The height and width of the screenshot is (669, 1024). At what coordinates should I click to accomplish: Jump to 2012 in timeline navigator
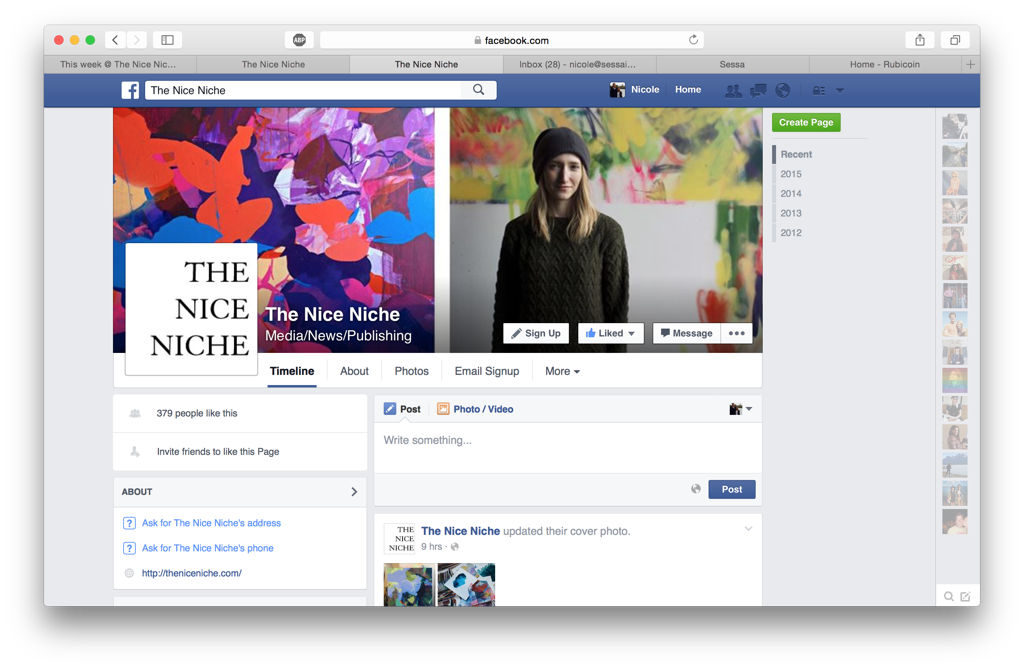(x=790, y=233)
